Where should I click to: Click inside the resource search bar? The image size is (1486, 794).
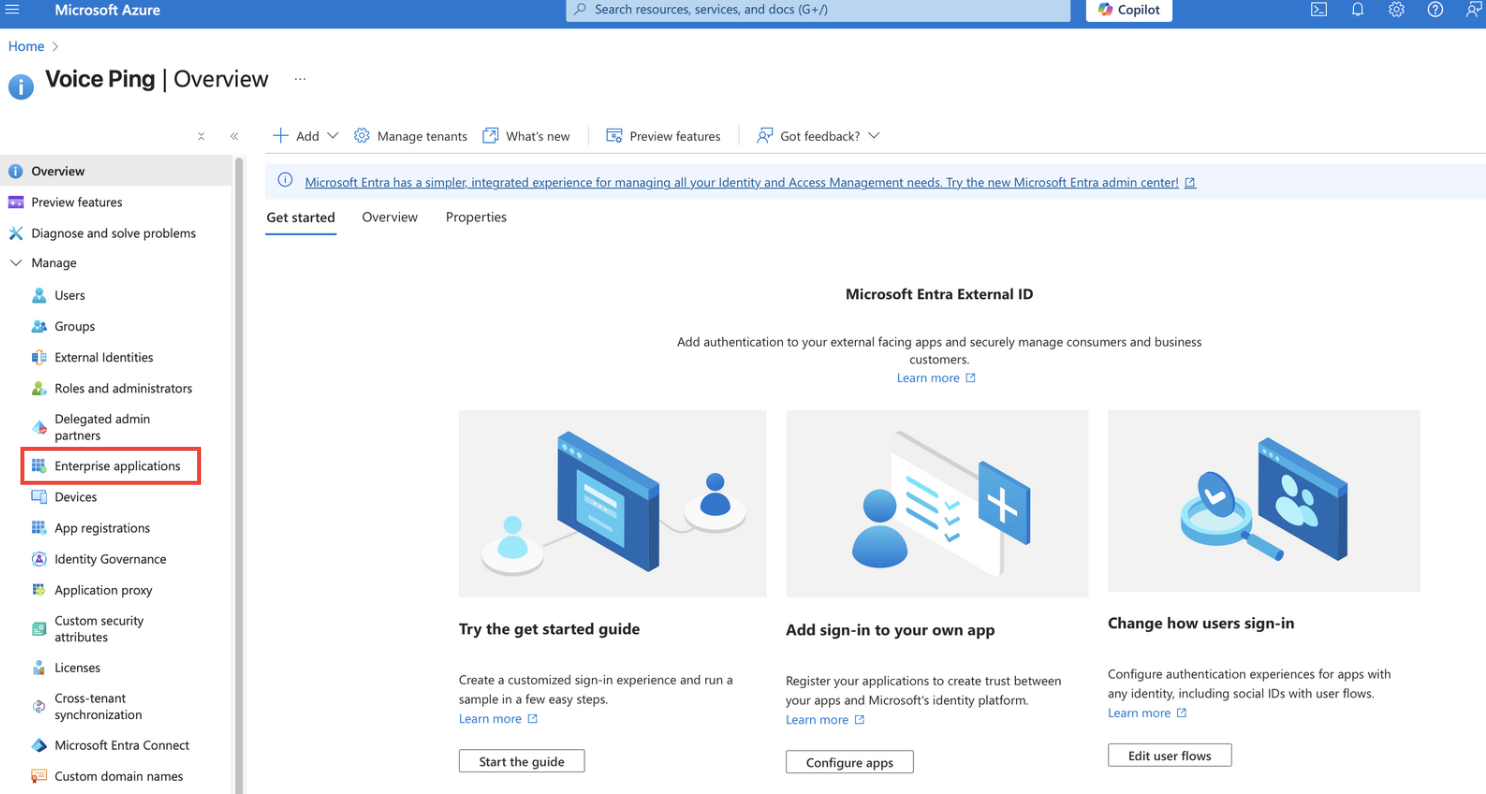(x=817, y=10)
